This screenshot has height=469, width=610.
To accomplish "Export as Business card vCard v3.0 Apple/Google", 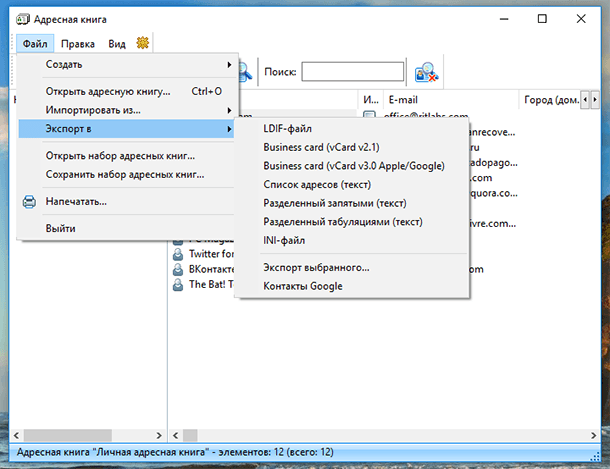I will [x=354, y=166].
